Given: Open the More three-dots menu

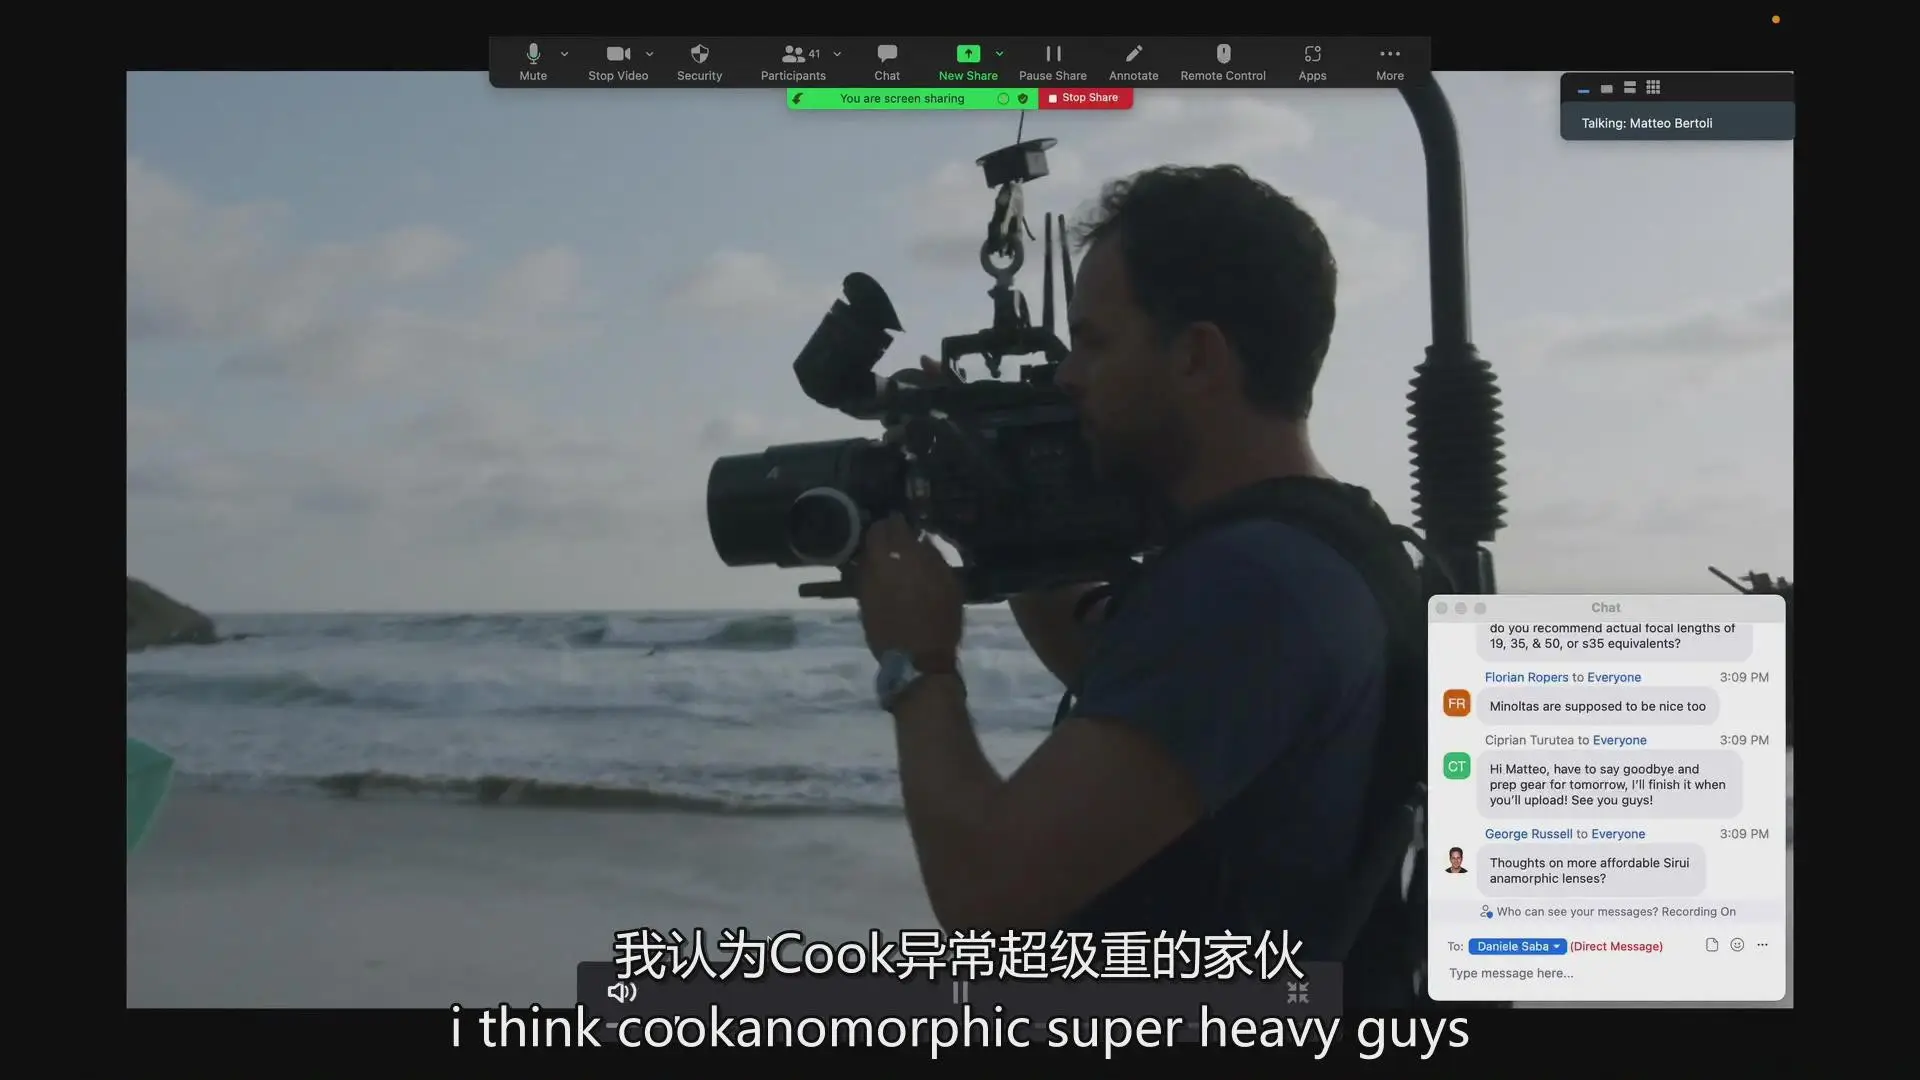Looking at the screenshot, I should [x=1390, y=62].
